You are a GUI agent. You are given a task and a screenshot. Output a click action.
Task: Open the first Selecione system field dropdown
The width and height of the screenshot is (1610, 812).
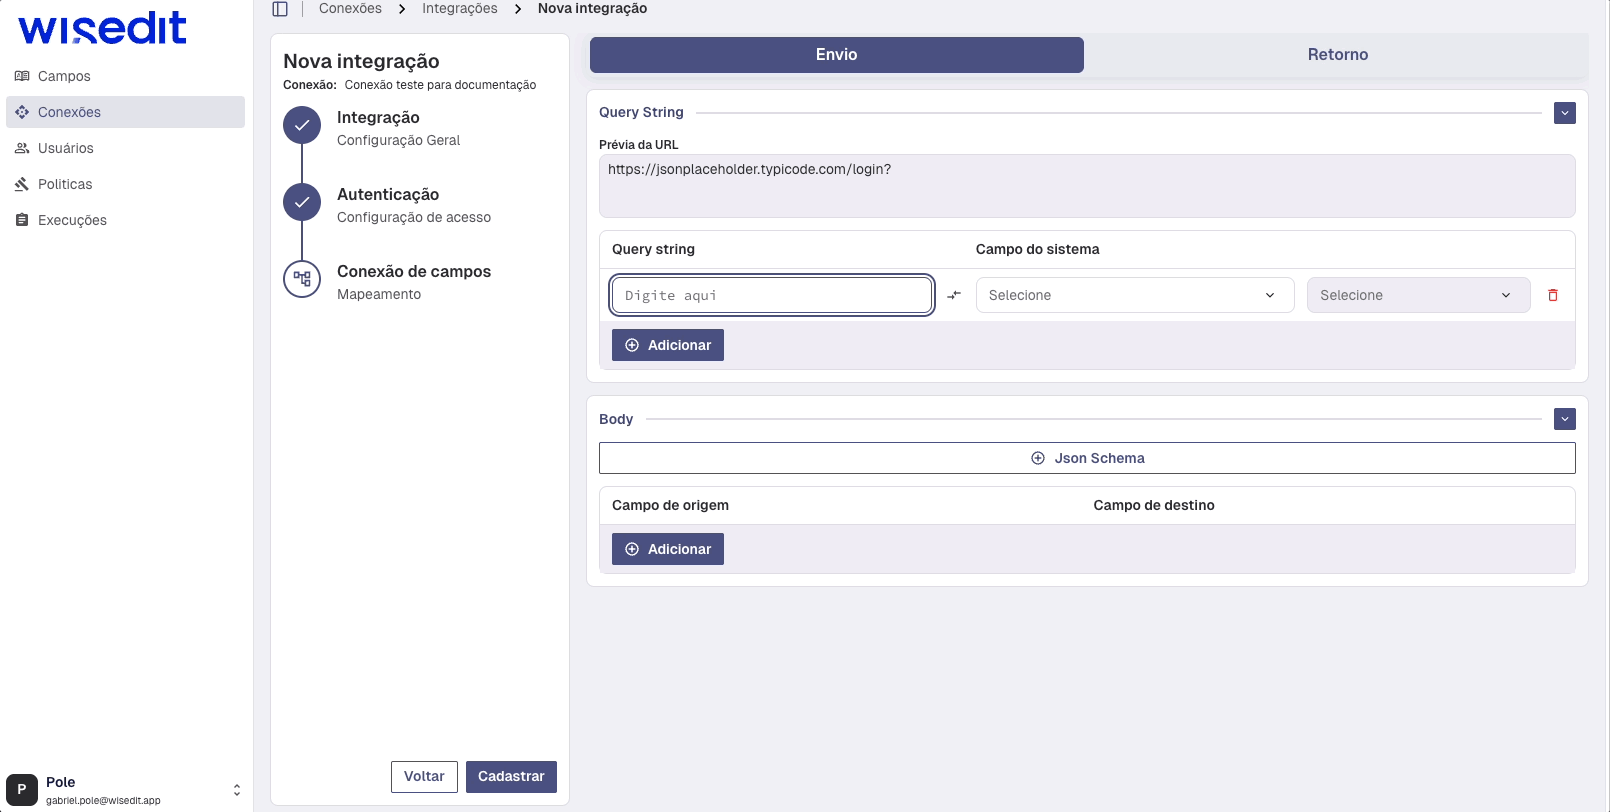(1134, 295)
